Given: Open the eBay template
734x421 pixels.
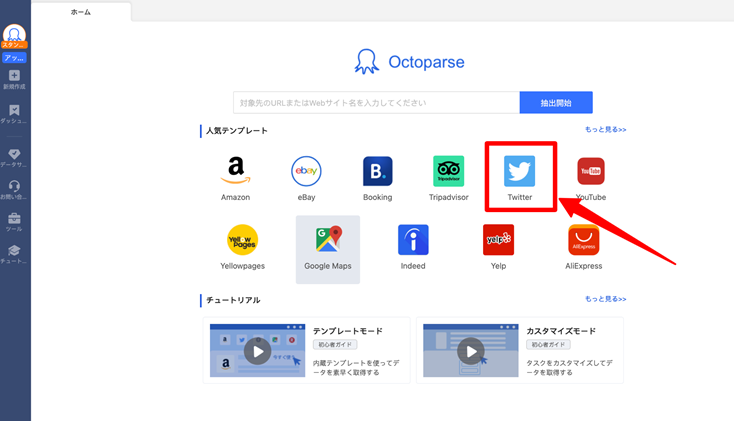Looking at the screenshot, I should tap(306, 178).
